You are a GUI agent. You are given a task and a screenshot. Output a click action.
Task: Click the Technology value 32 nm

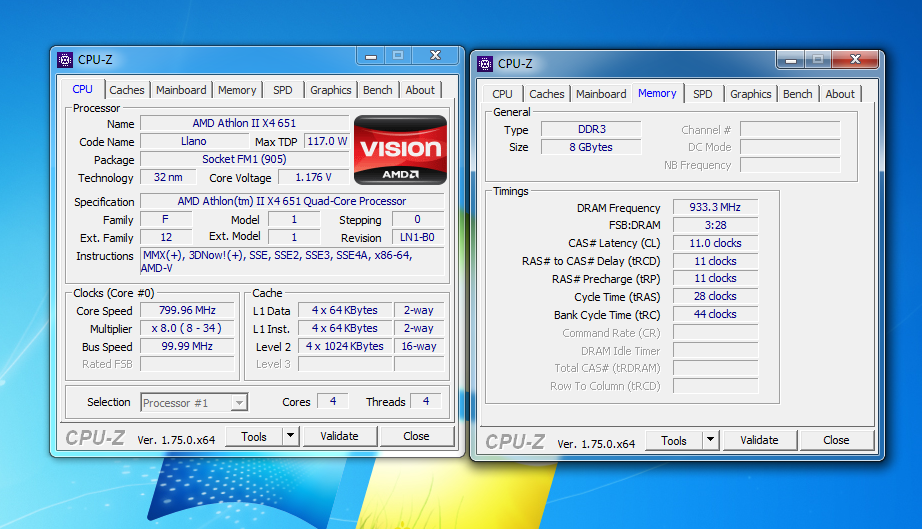(x=168, y=178)
